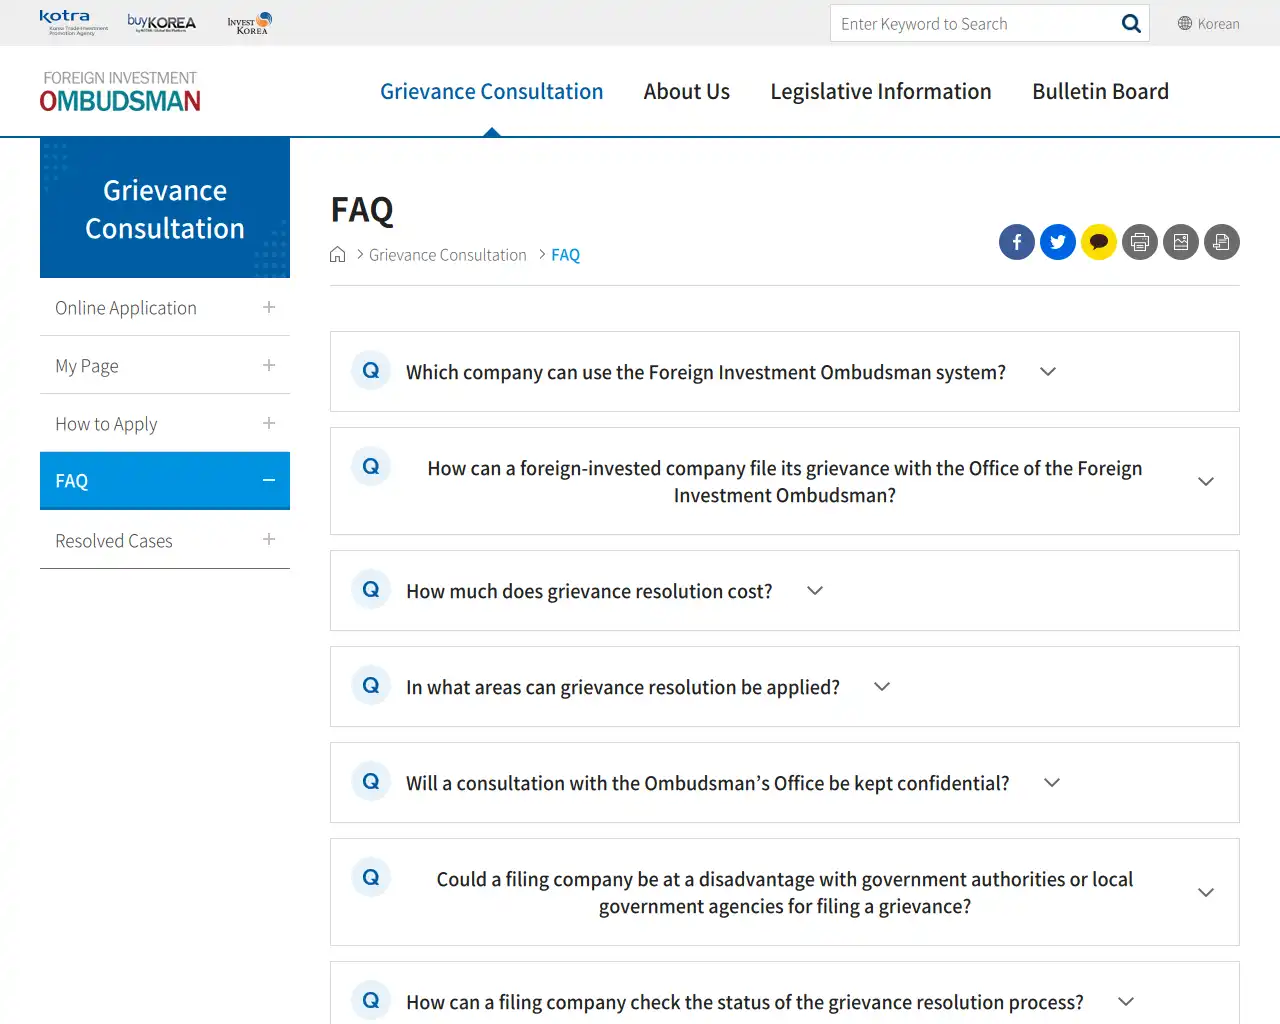
Task: Collapse the FAQ sidebar section
Action: 268,481
